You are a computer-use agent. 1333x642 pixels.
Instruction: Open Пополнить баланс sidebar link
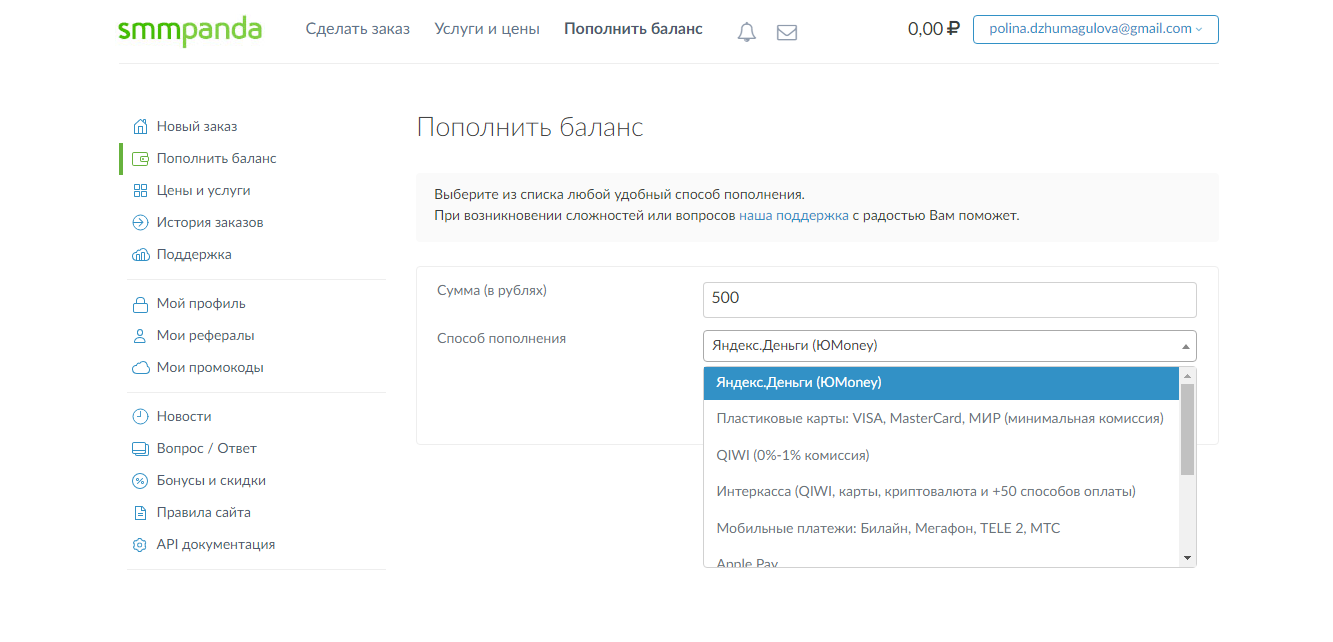217,159
